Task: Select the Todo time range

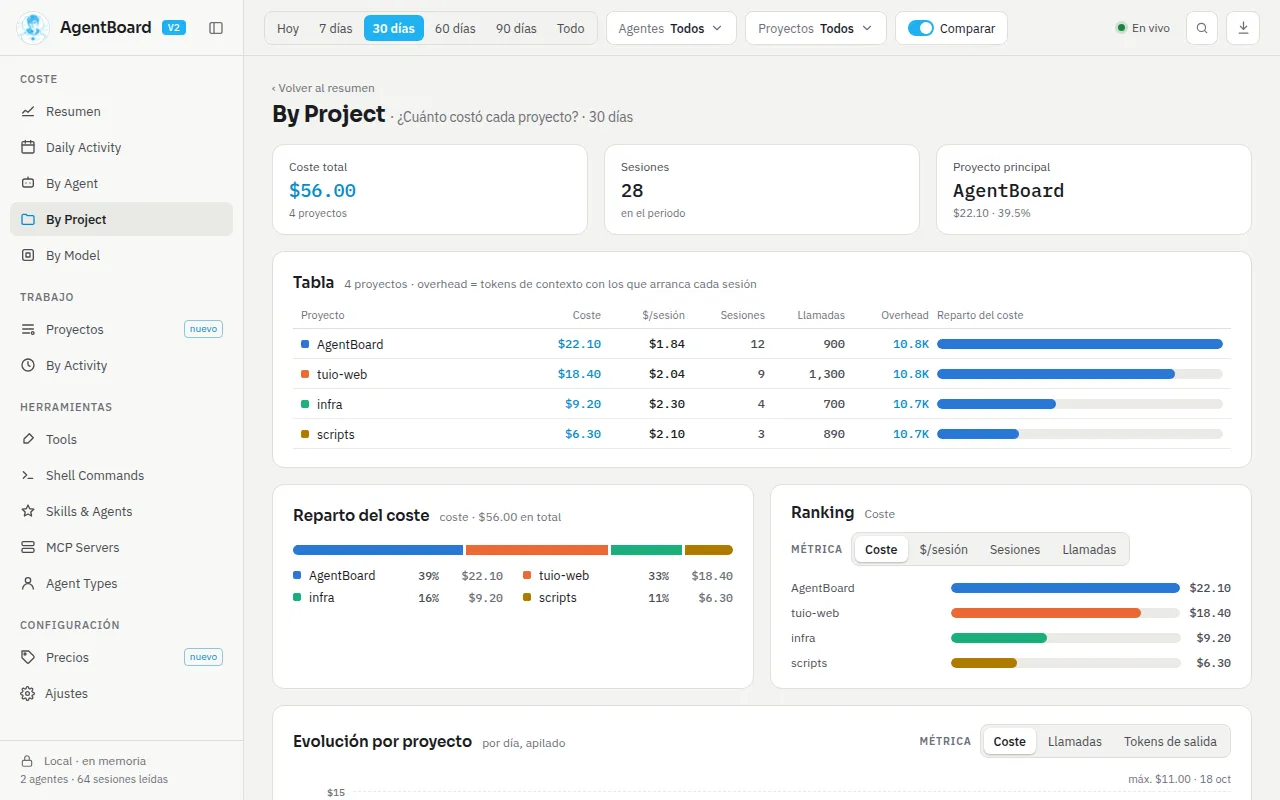Action: click(x=571, y=28)
